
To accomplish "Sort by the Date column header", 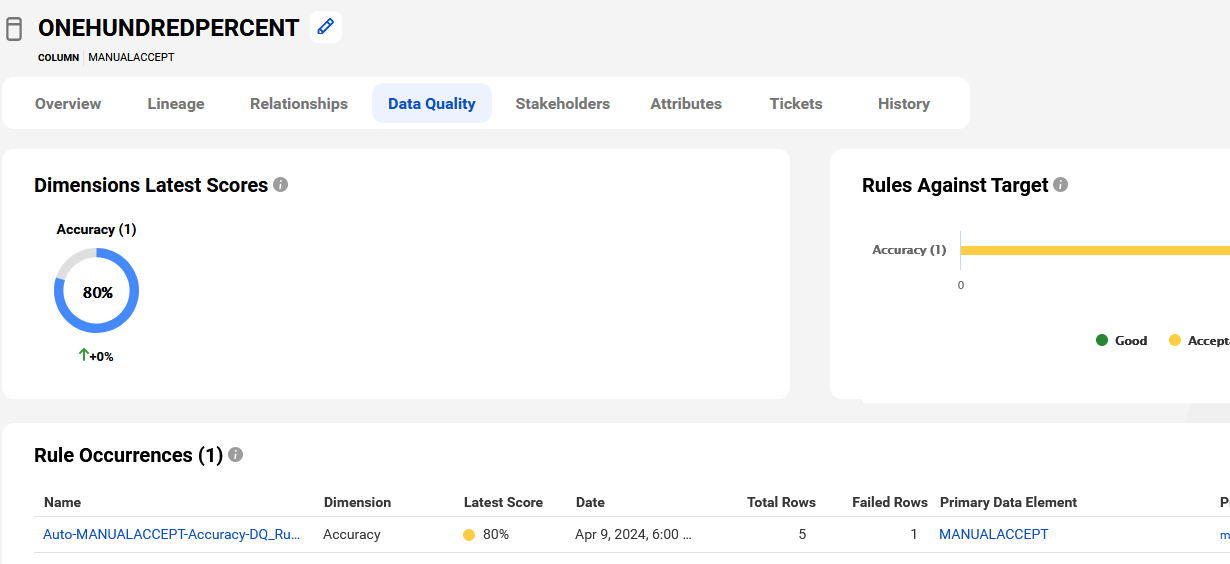I will [590, 502].
